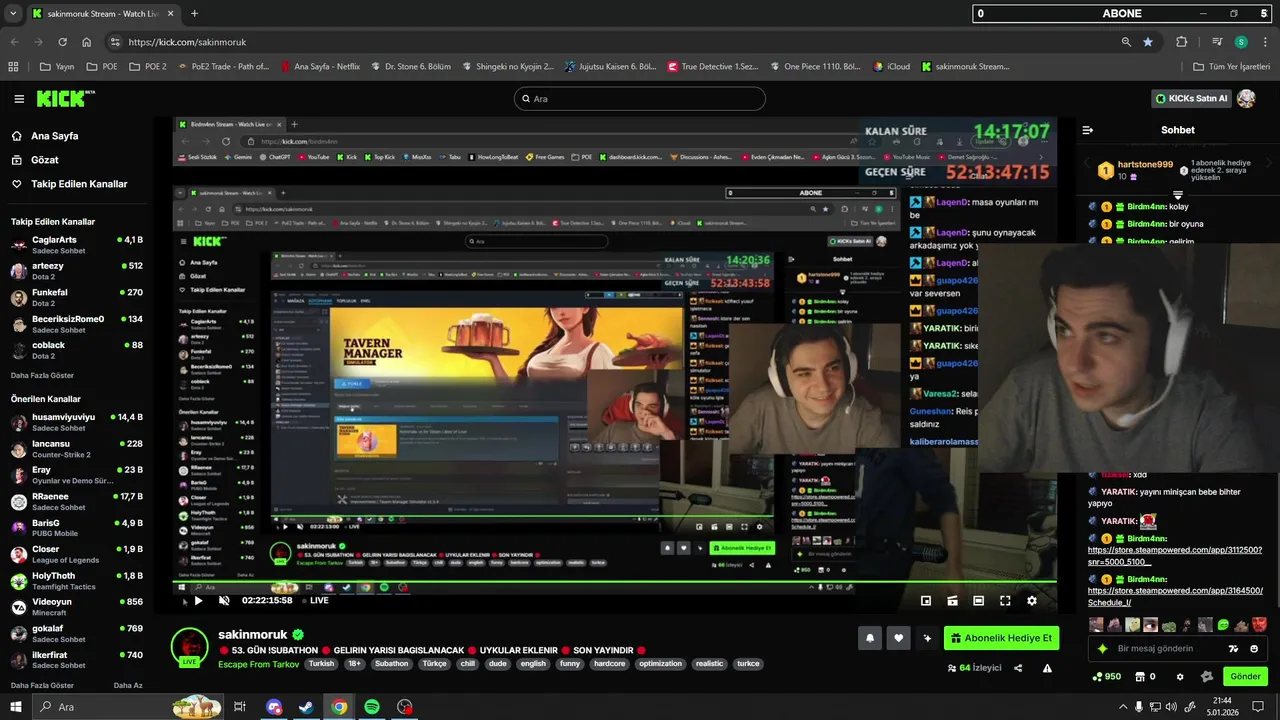Open Chrome profile S avatar
This screenshot has width=1280, height=720.
click(x=1241, y=42)
